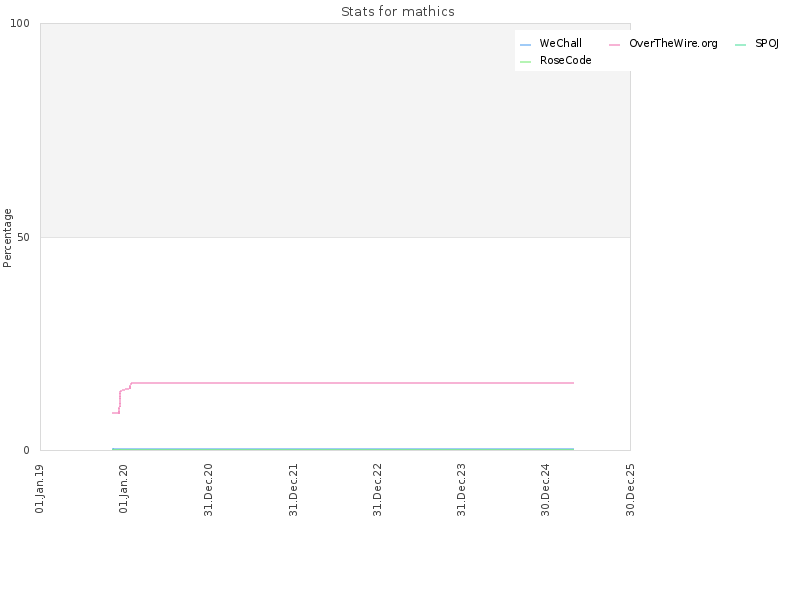The height and width of the screenshot is (600, 800).
Task: Select the OverTheWire.org legend label
Action: [673, 43]
